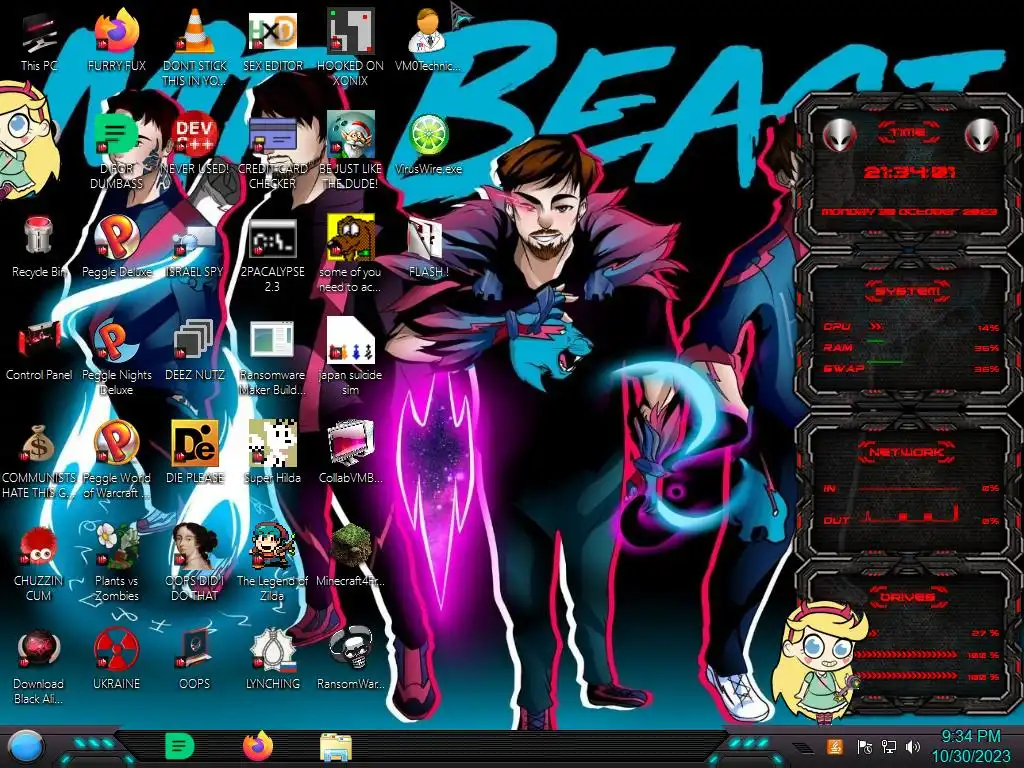Open the Download Black Ali... icon
This screenshot has width=1024, height=768.
click(39, 666)
